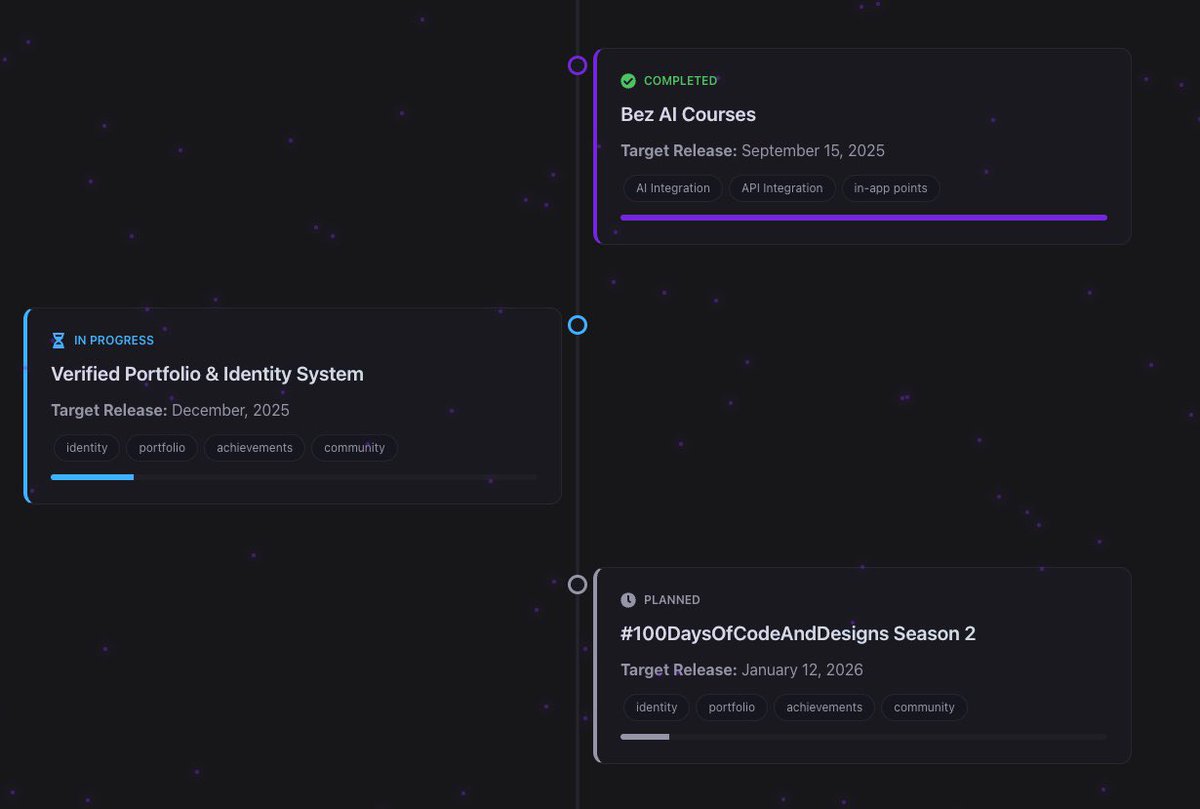Click the achievements tag in Season 2 card

(x=824, y=707)
